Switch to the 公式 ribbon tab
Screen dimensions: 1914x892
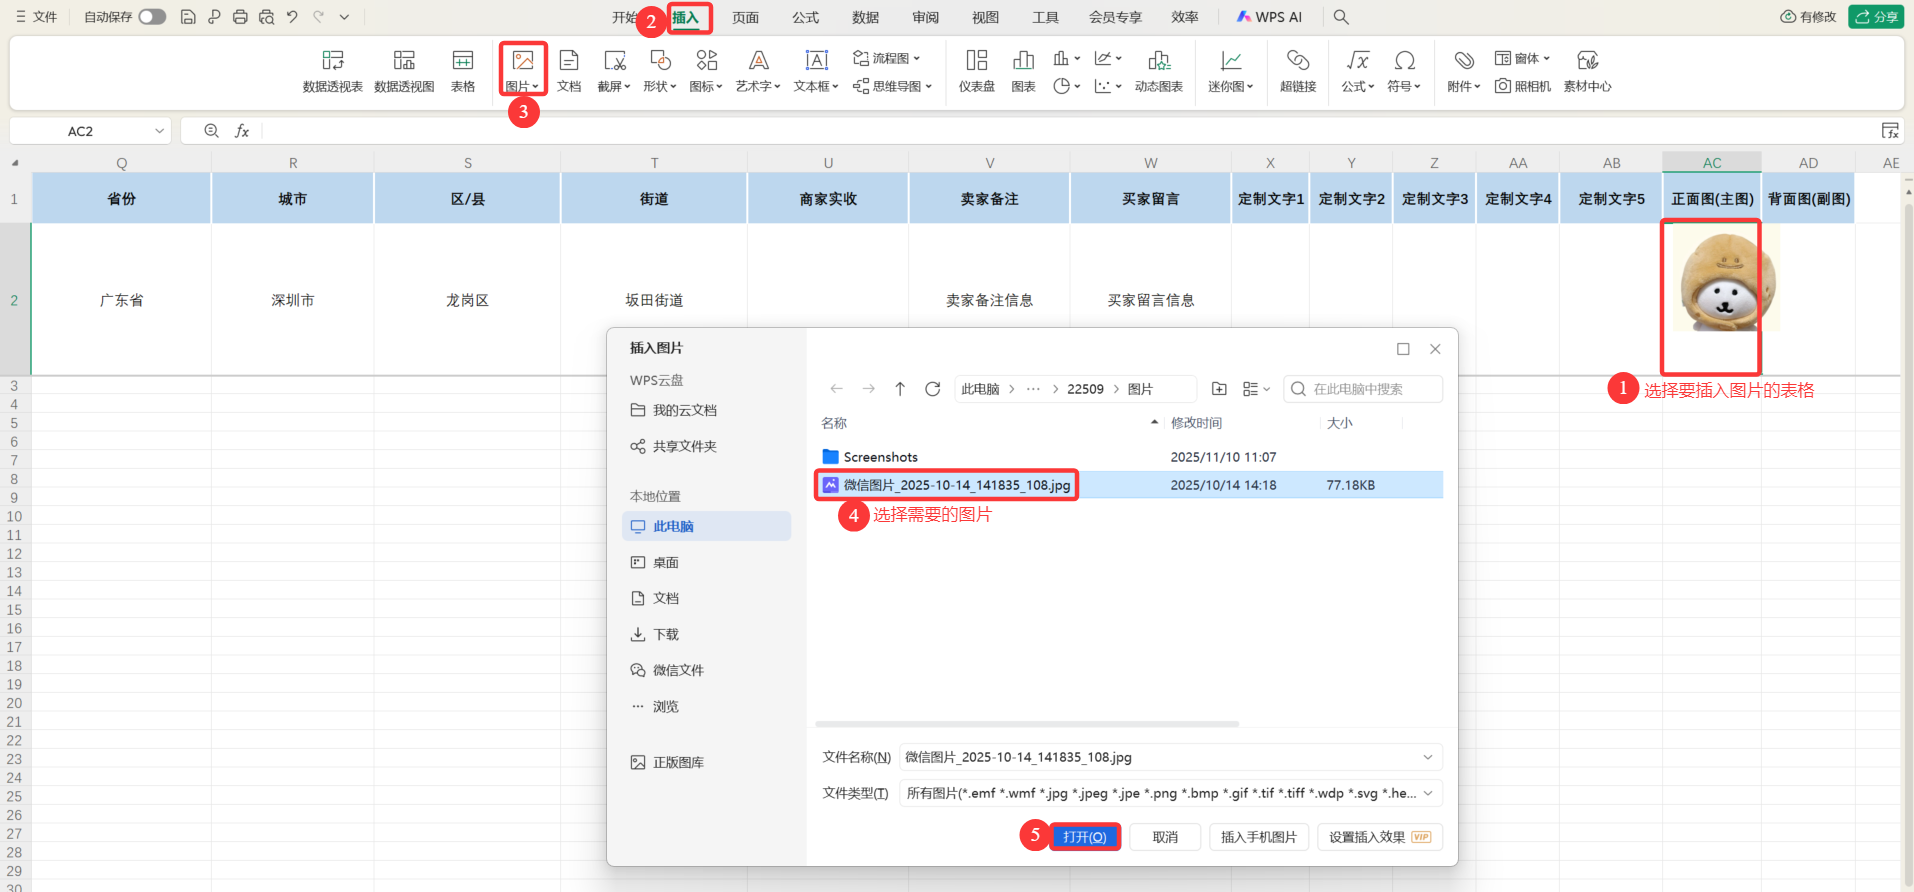pos(805,17)
